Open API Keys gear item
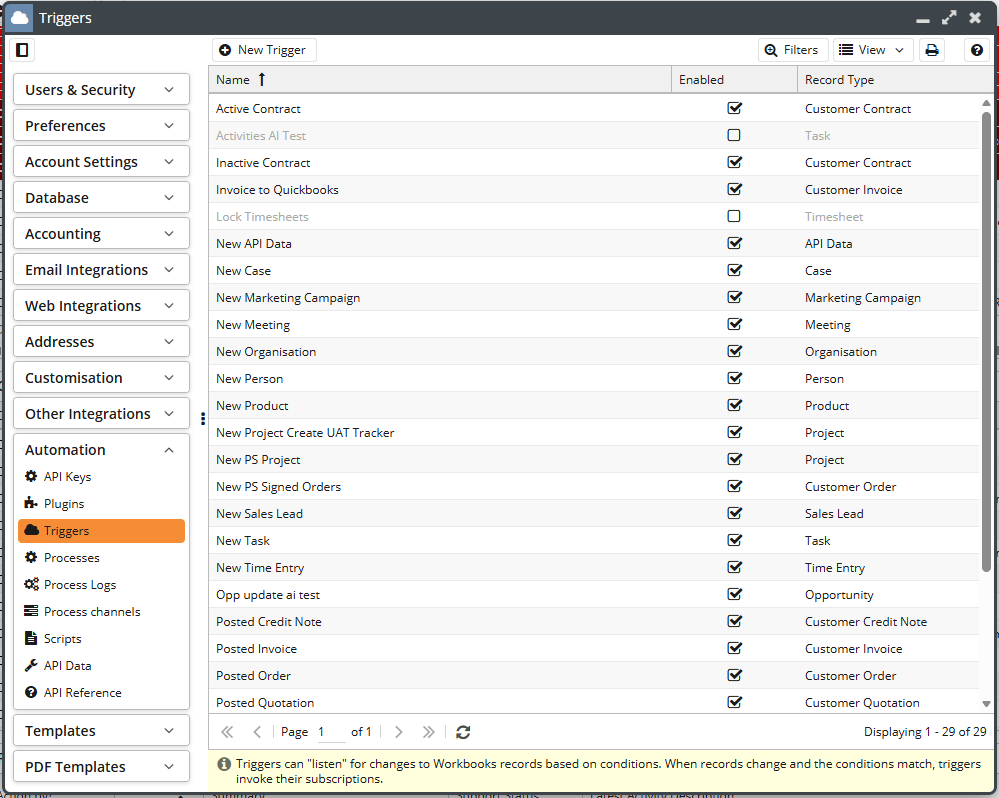 coord(67,477)
